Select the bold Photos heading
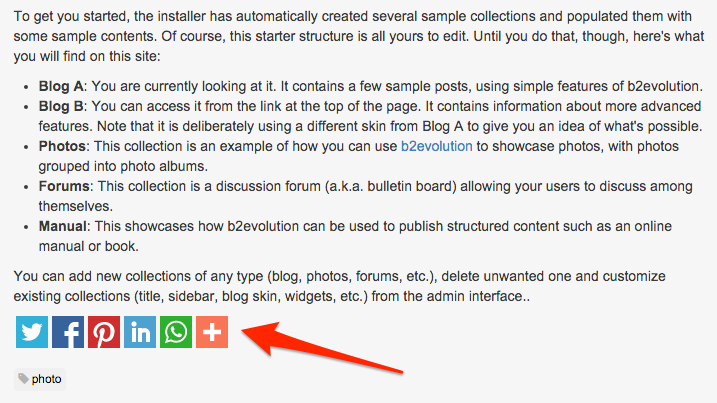 pyautogui.click(x=62, y=146)
